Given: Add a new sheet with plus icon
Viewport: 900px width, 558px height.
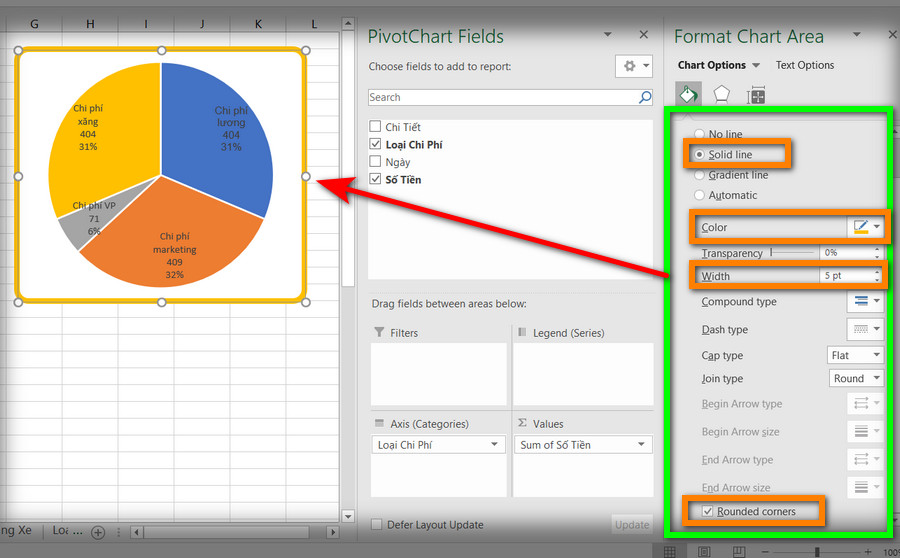Looking at the screenshot, I should 98,532.
